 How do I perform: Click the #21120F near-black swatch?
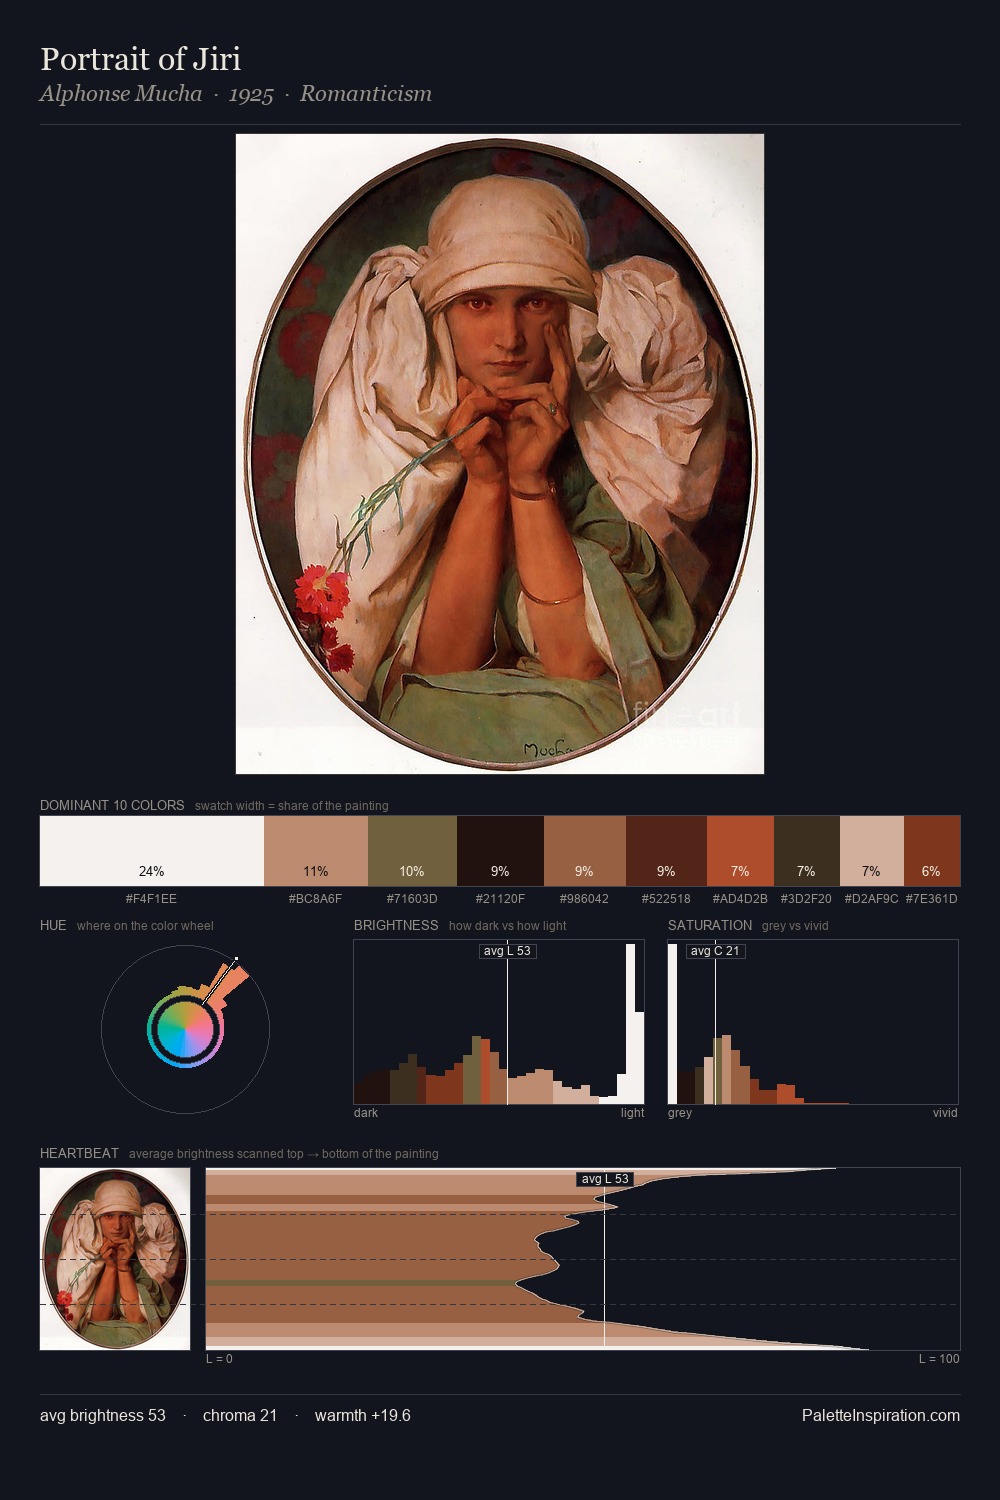click(x=500, y=851)
